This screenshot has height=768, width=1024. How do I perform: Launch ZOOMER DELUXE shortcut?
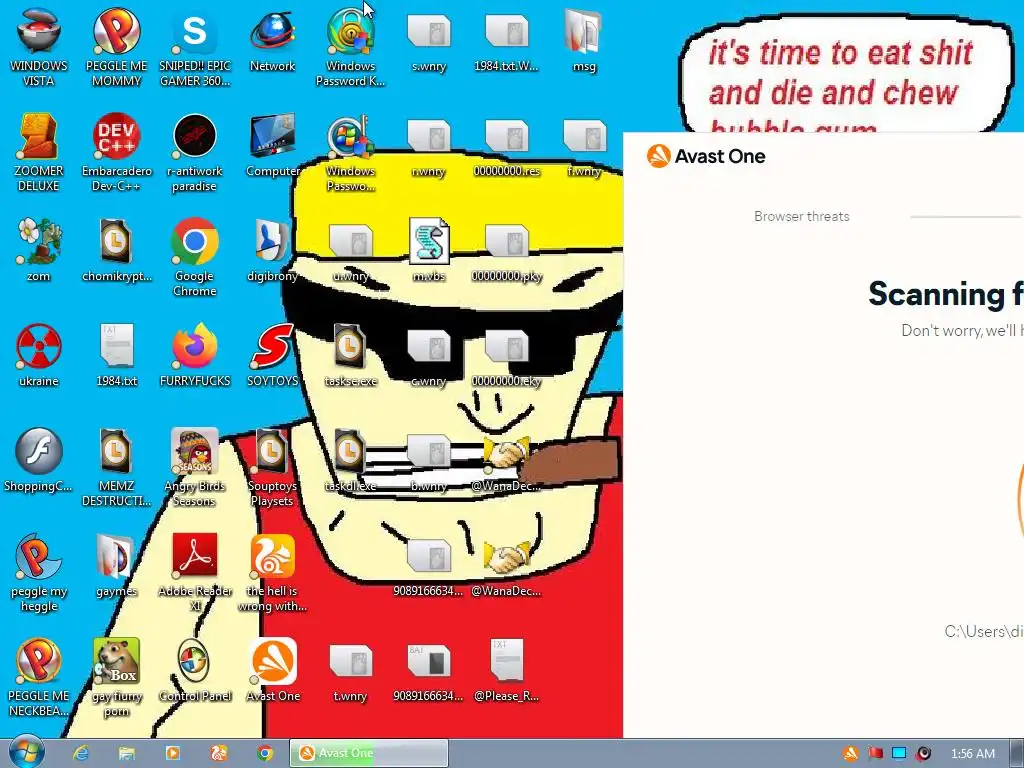tap(39, 152)
